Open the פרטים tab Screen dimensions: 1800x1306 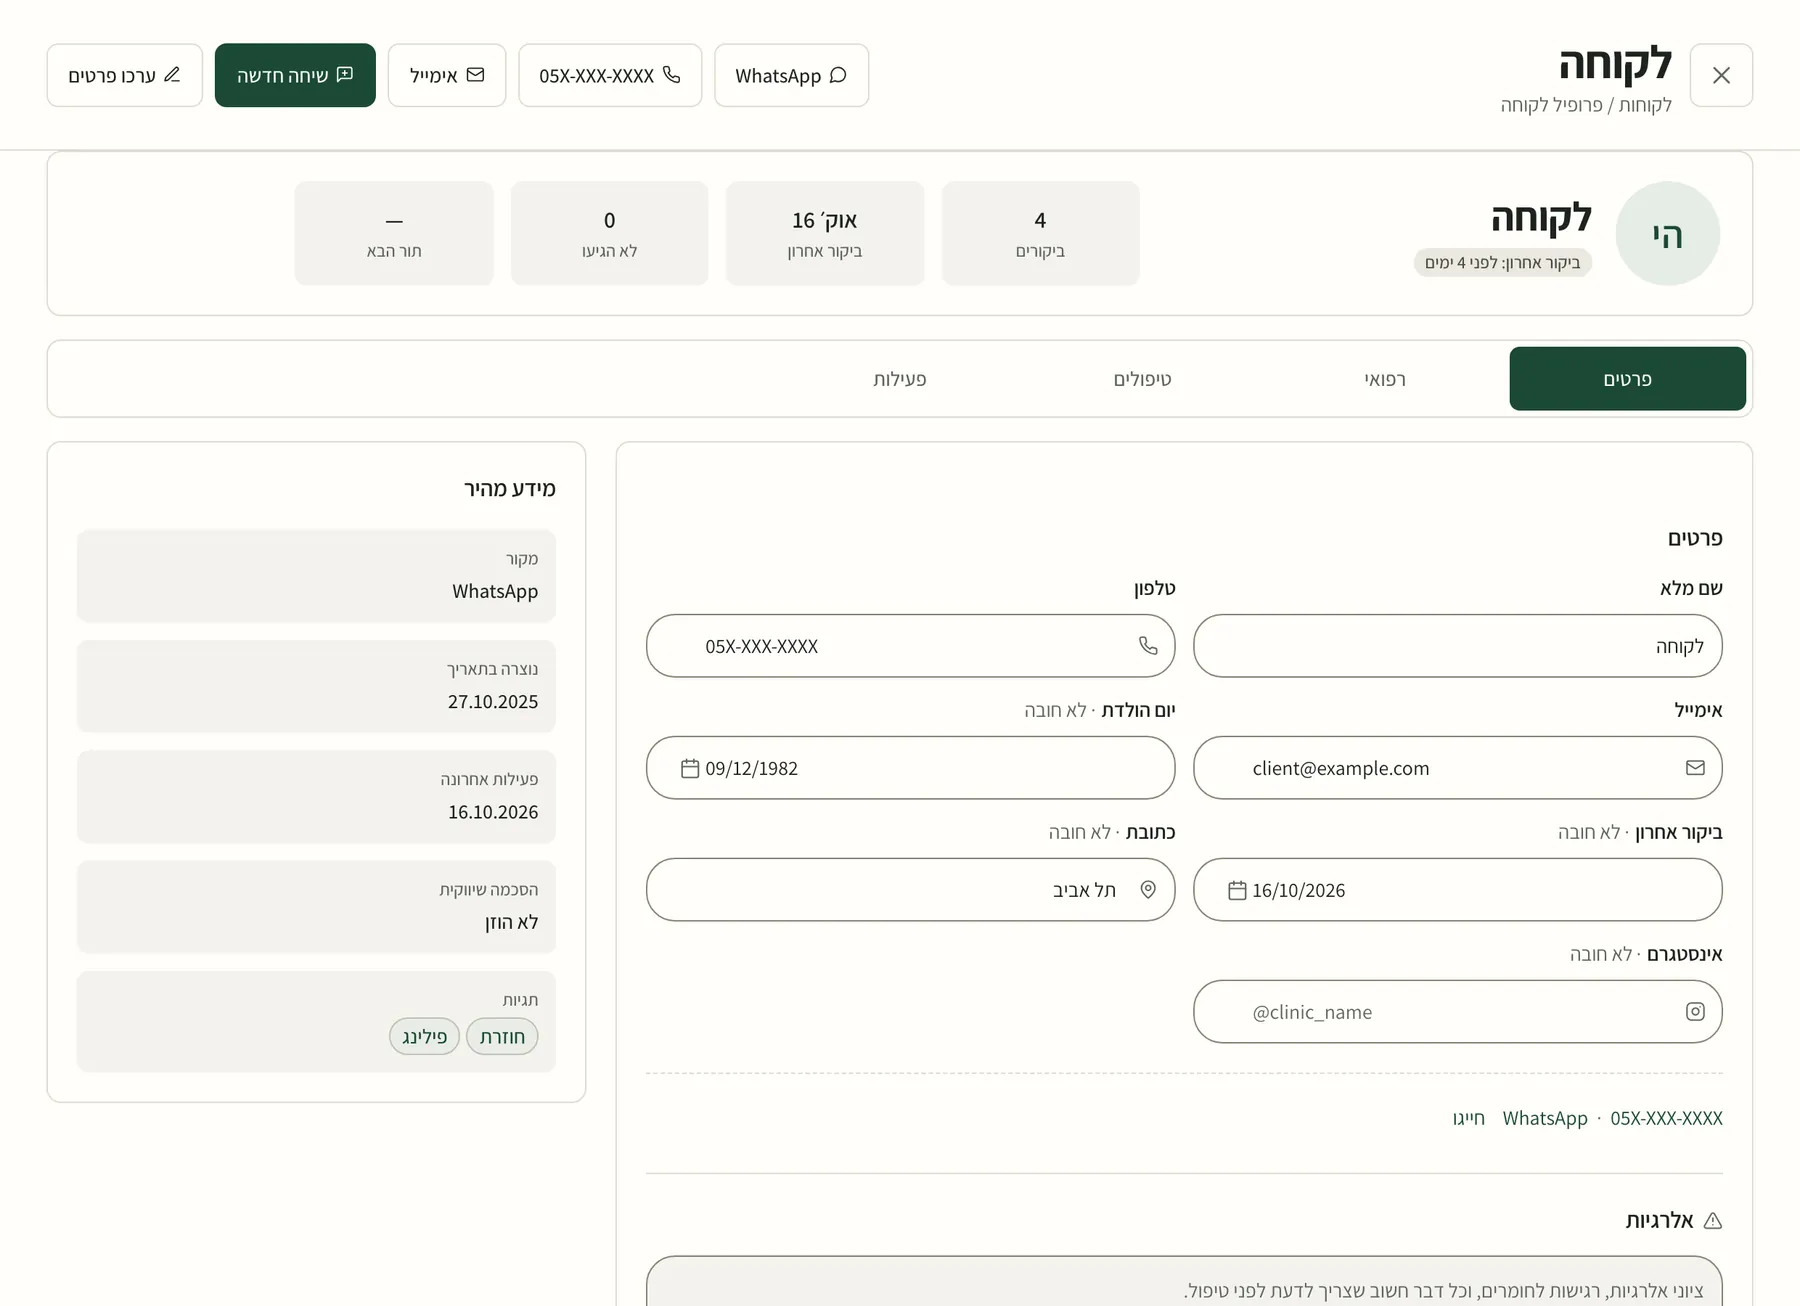tap(1627, 379)
